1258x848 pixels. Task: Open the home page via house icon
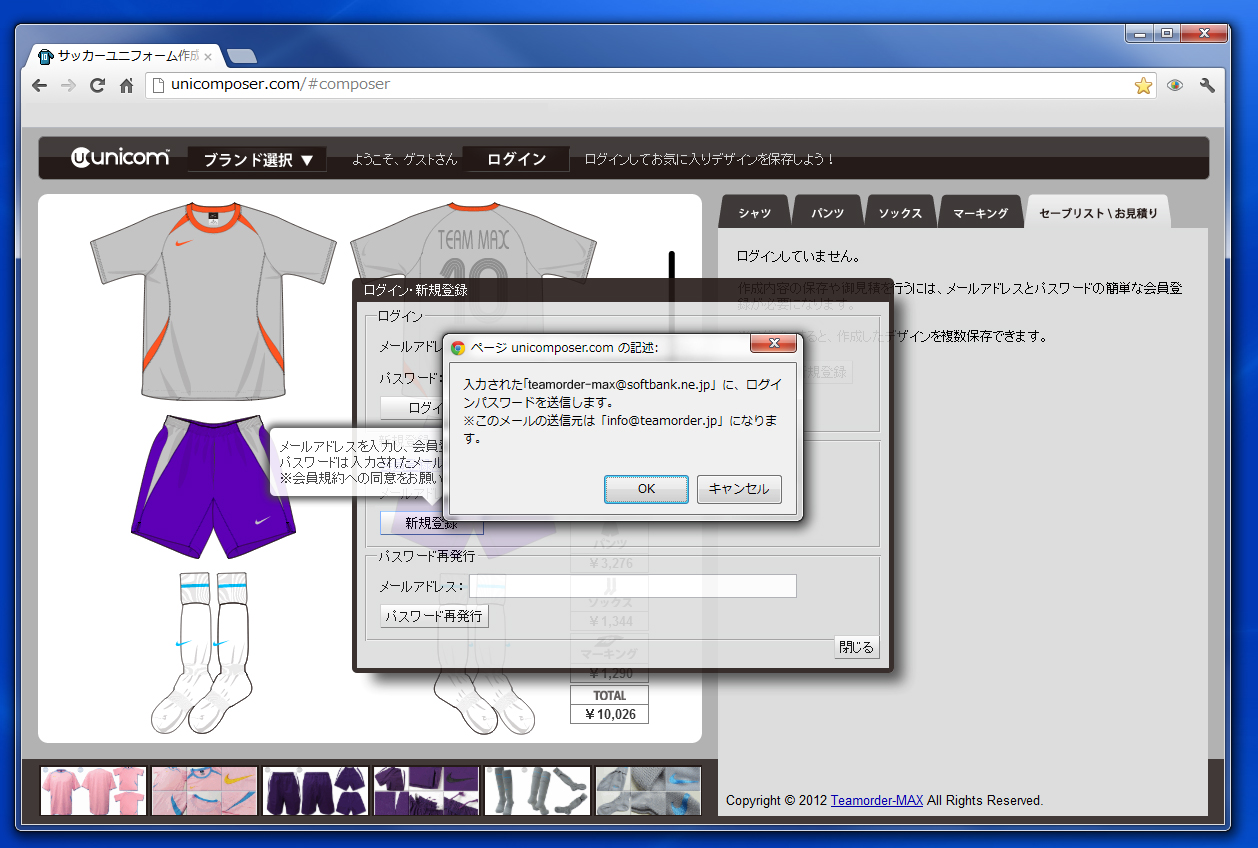(x=126, y=86)
